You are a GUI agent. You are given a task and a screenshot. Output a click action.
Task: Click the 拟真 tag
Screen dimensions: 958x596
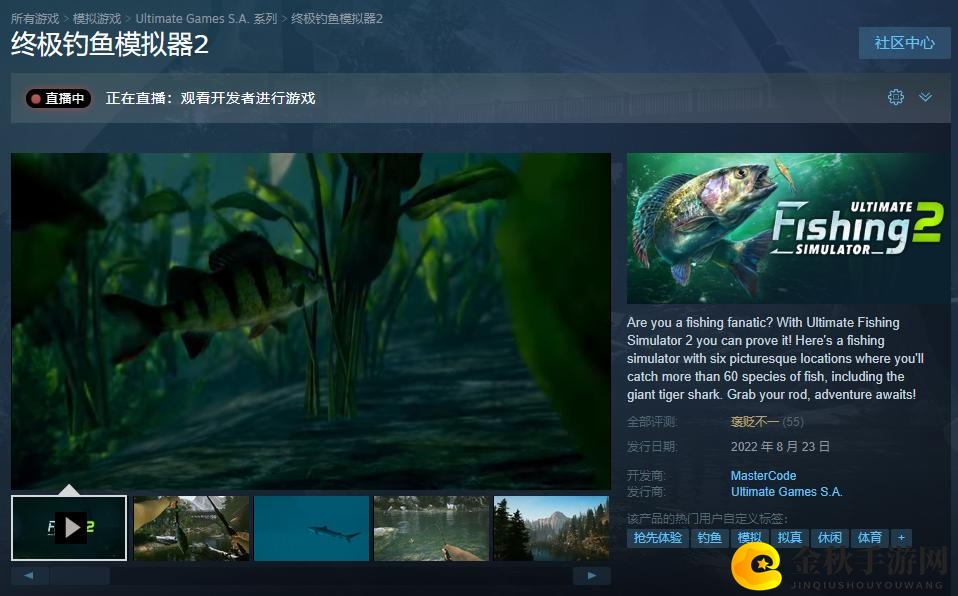(x=789, y=538)
